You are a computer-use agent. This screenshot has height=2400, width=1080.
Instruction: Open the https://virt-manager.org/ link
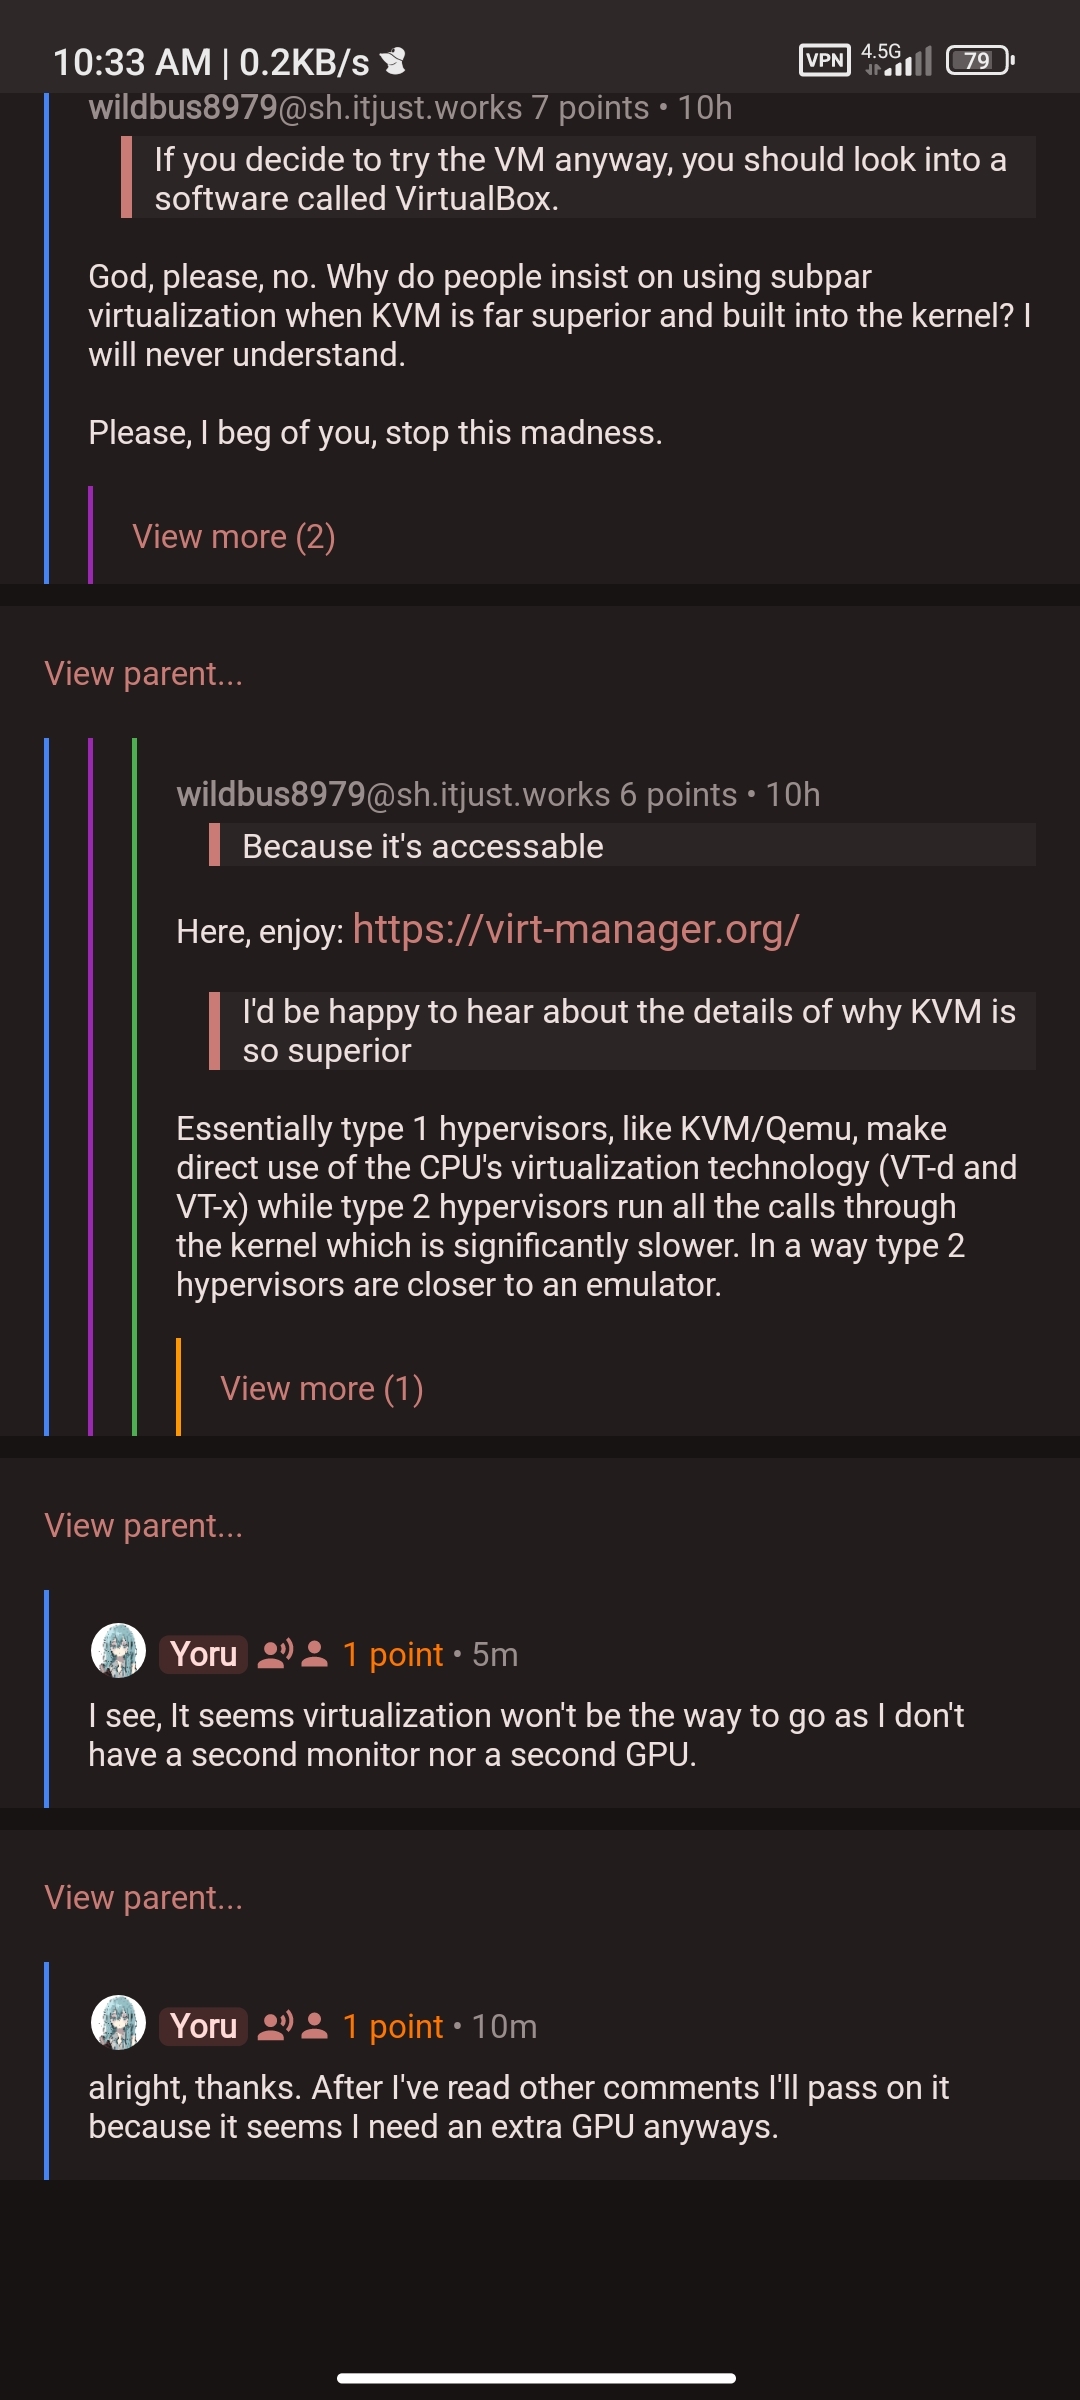[x=575, y=930]
